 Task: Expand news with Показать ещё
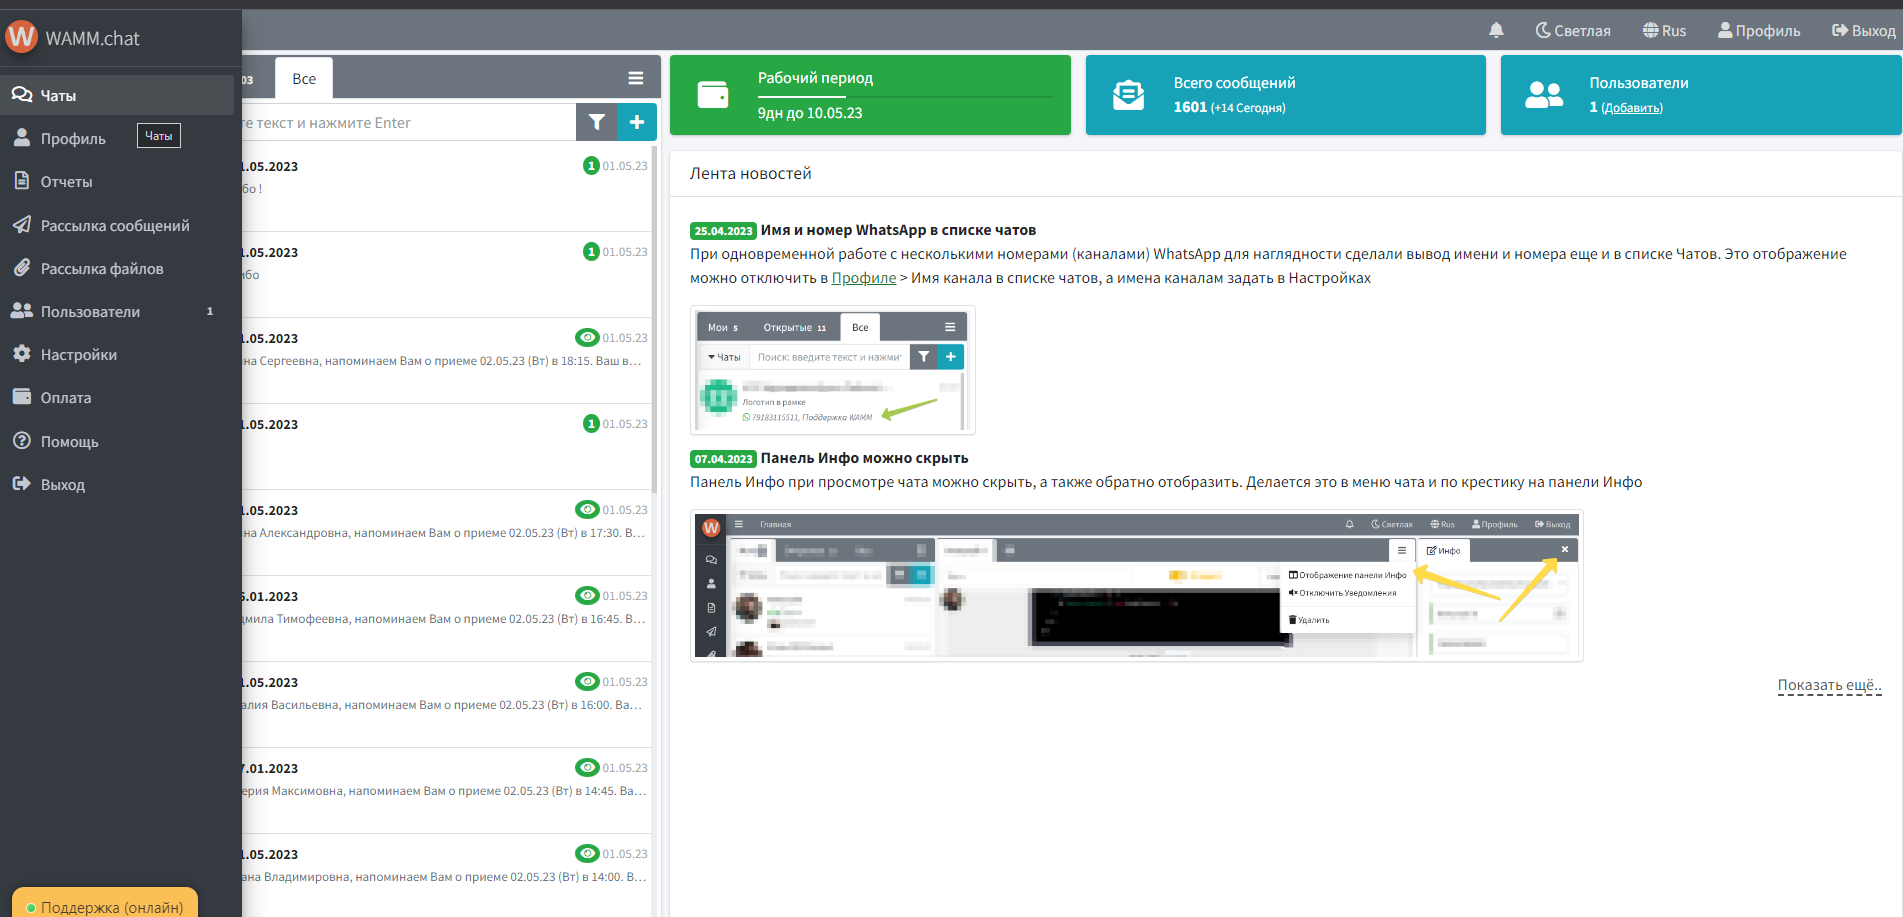point(1829,685)
